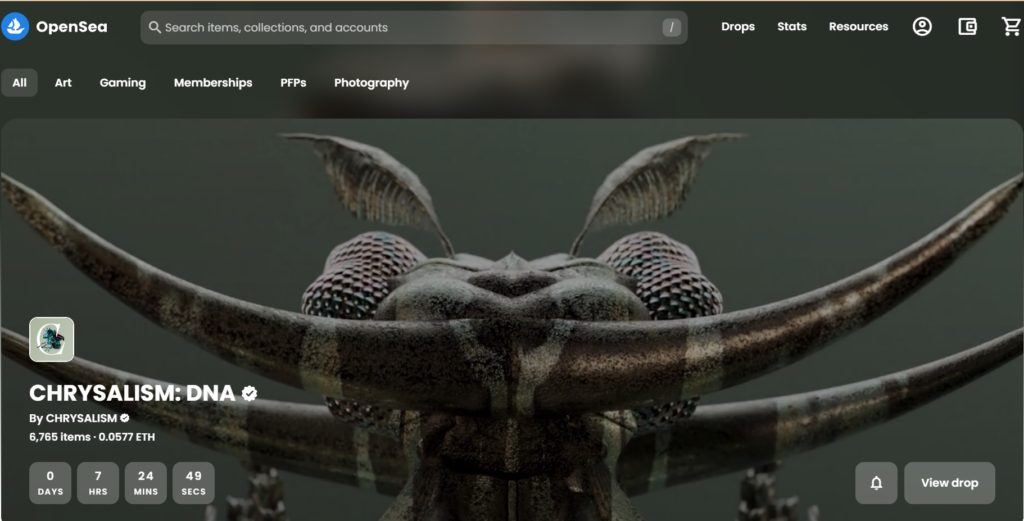Click the 7 HRS countdown box
Screen dimensions: 1024x521
[98, 483]
